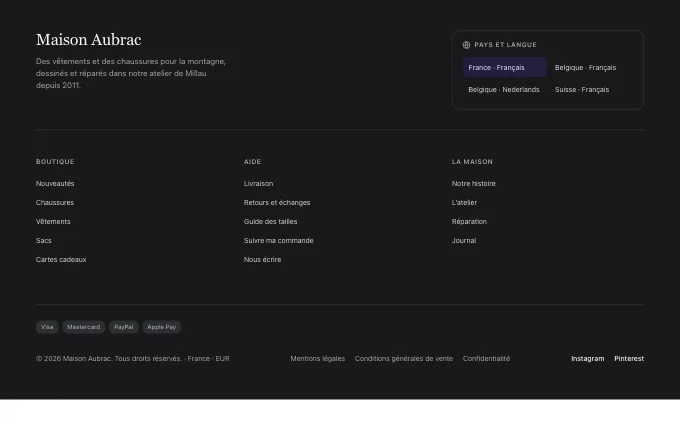
Task: Click the PAYS ET LANGUE heading
Action: pyautogui.click(x=505, y=45)
